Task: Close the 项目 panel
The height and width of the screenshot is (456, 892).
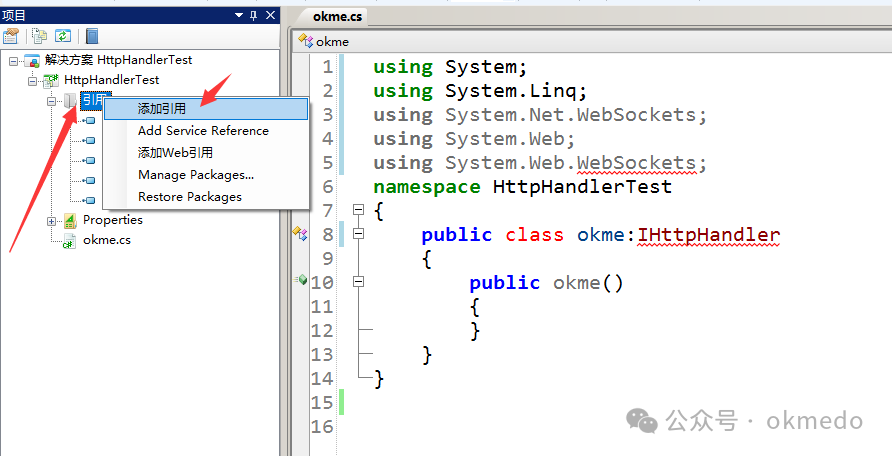Action: point(270,15)
